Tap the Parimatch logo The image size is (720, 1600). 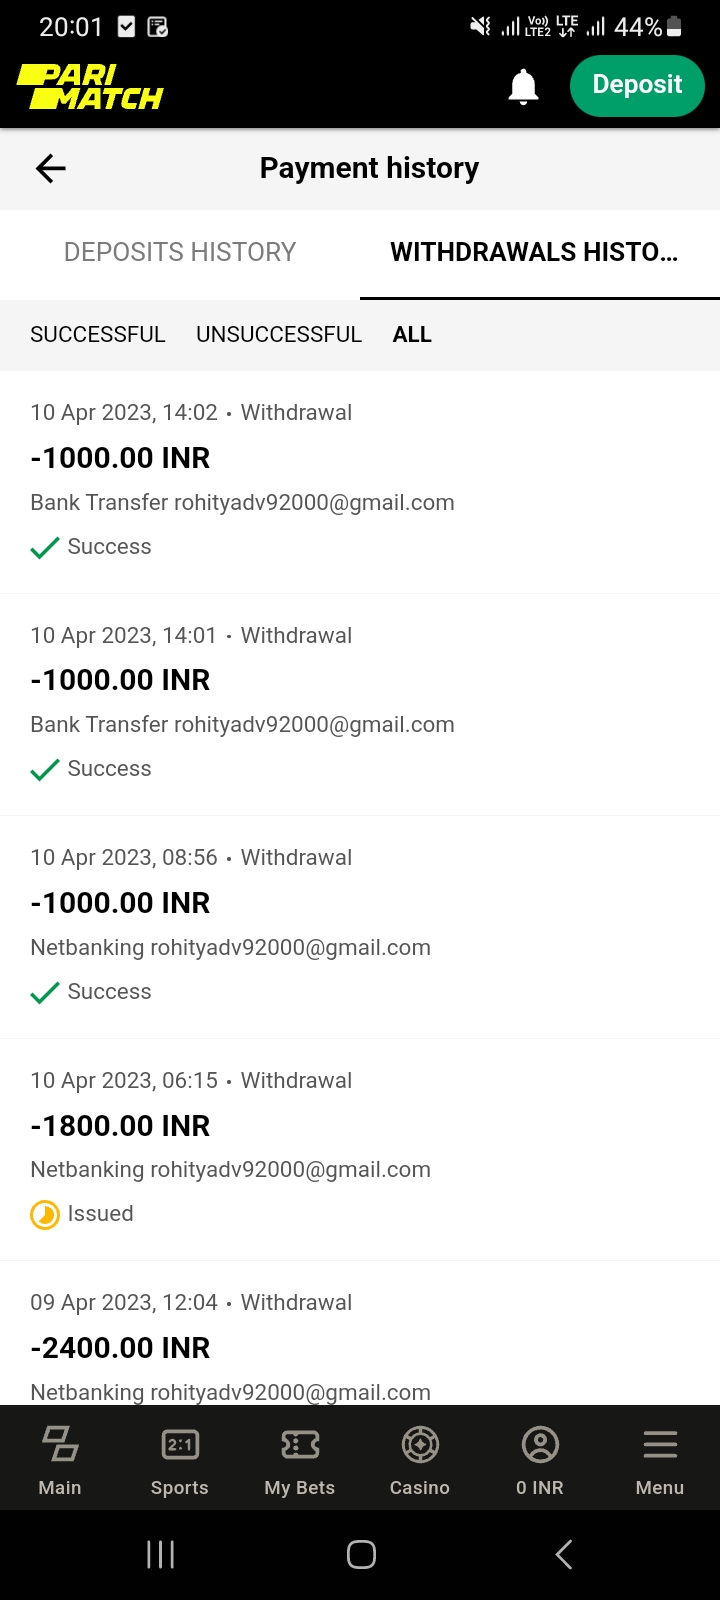pos(90,87)
